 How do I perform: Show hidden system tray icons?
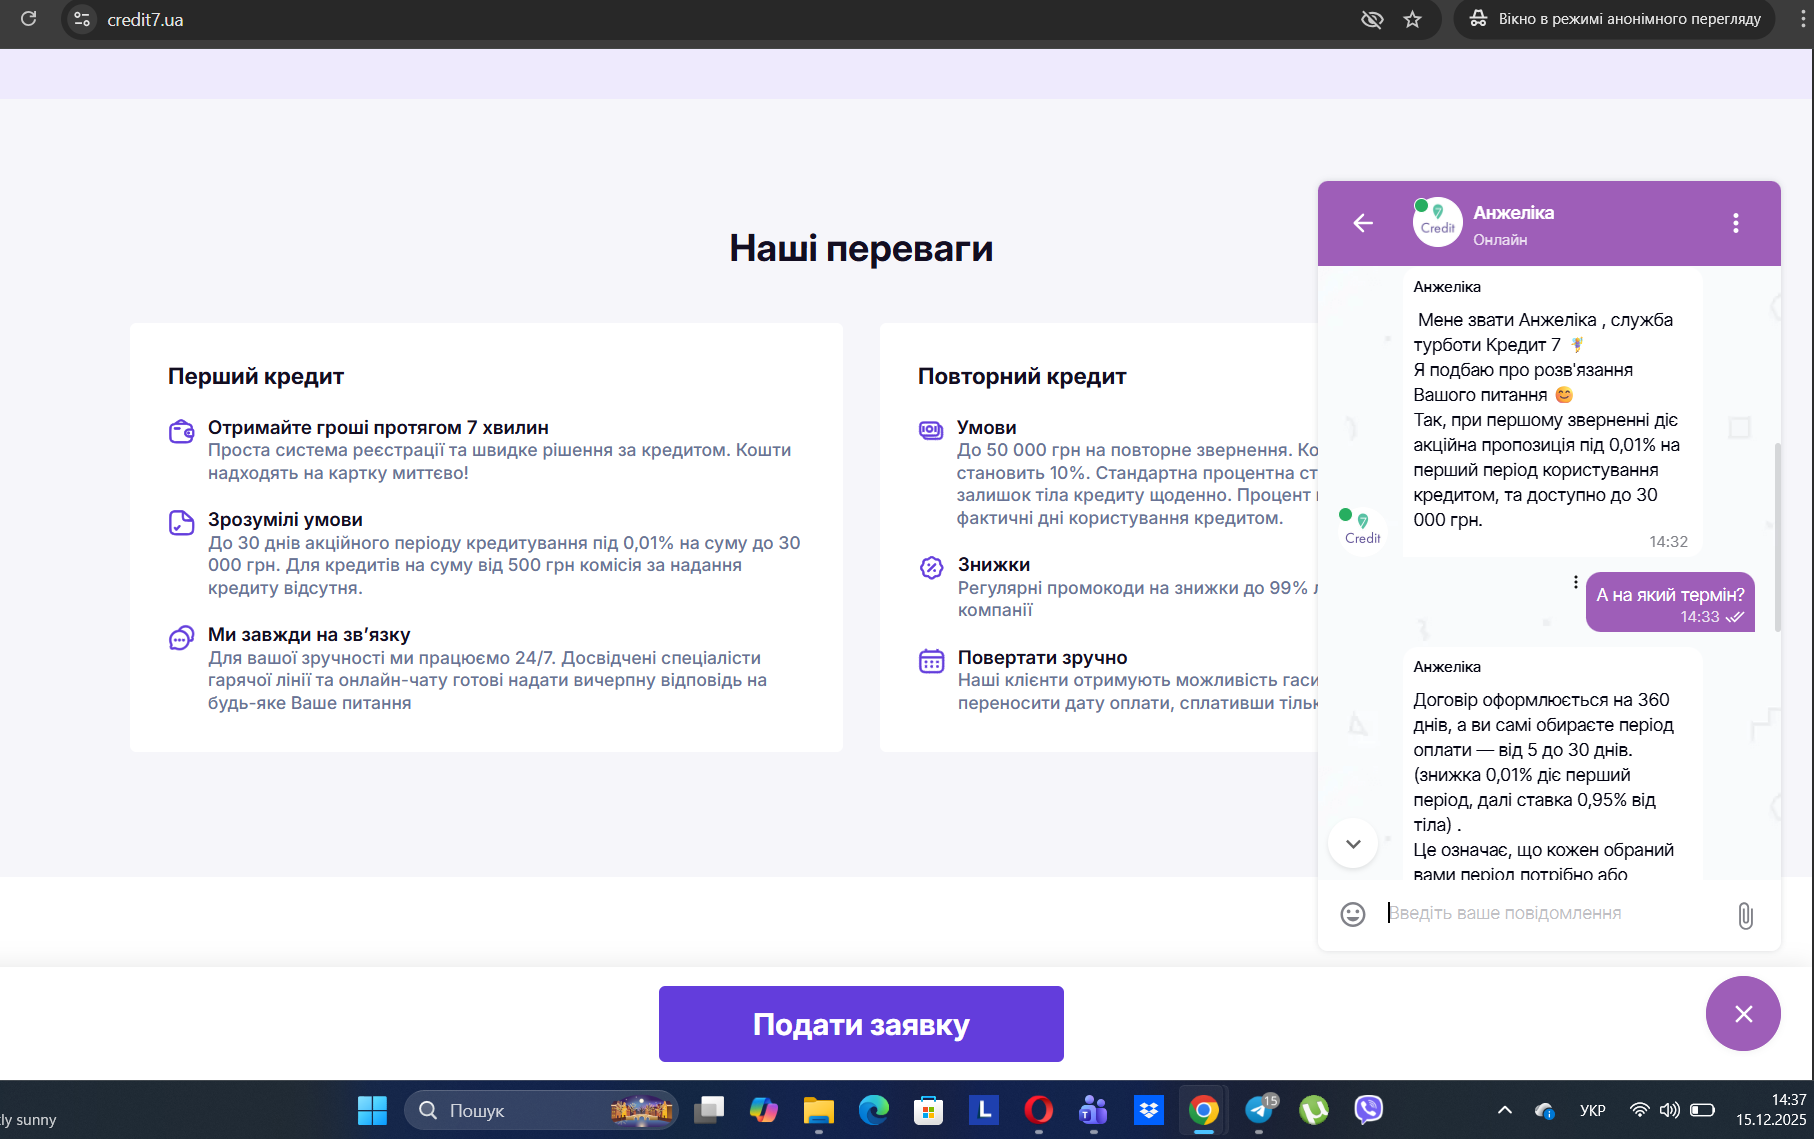tap(1504, 1110)
